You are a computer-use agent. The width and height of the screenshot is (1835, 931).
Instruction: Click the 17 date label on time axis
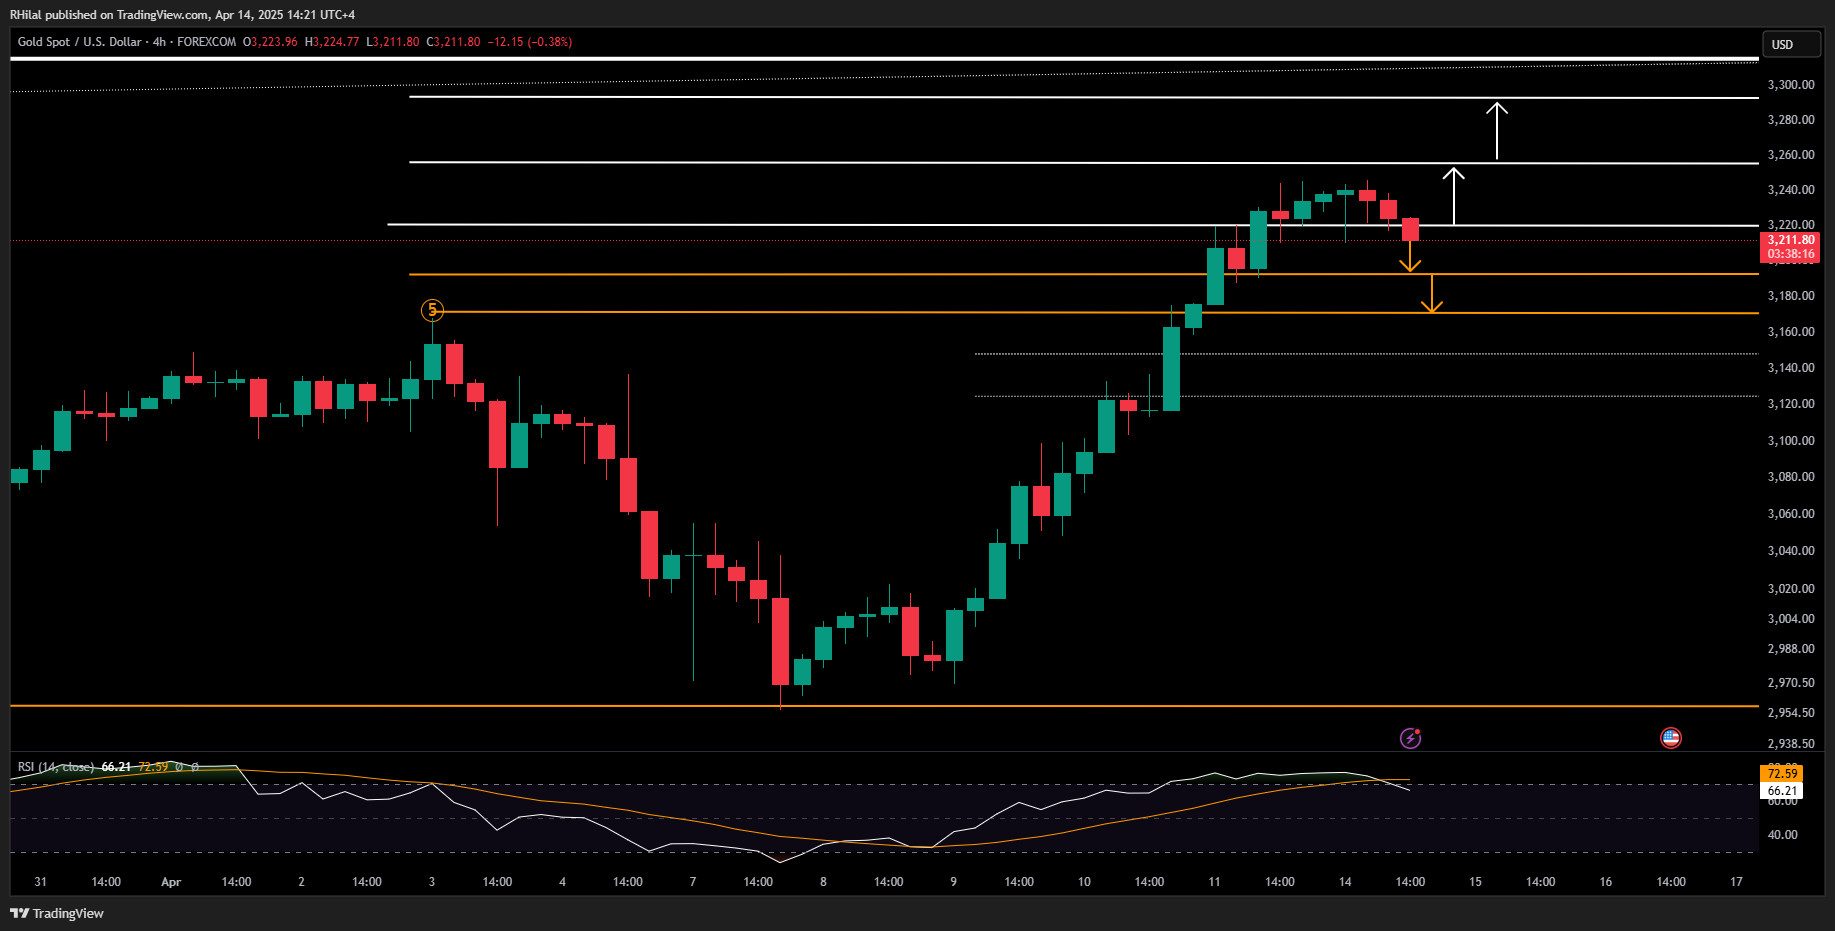pos(1736,882)
